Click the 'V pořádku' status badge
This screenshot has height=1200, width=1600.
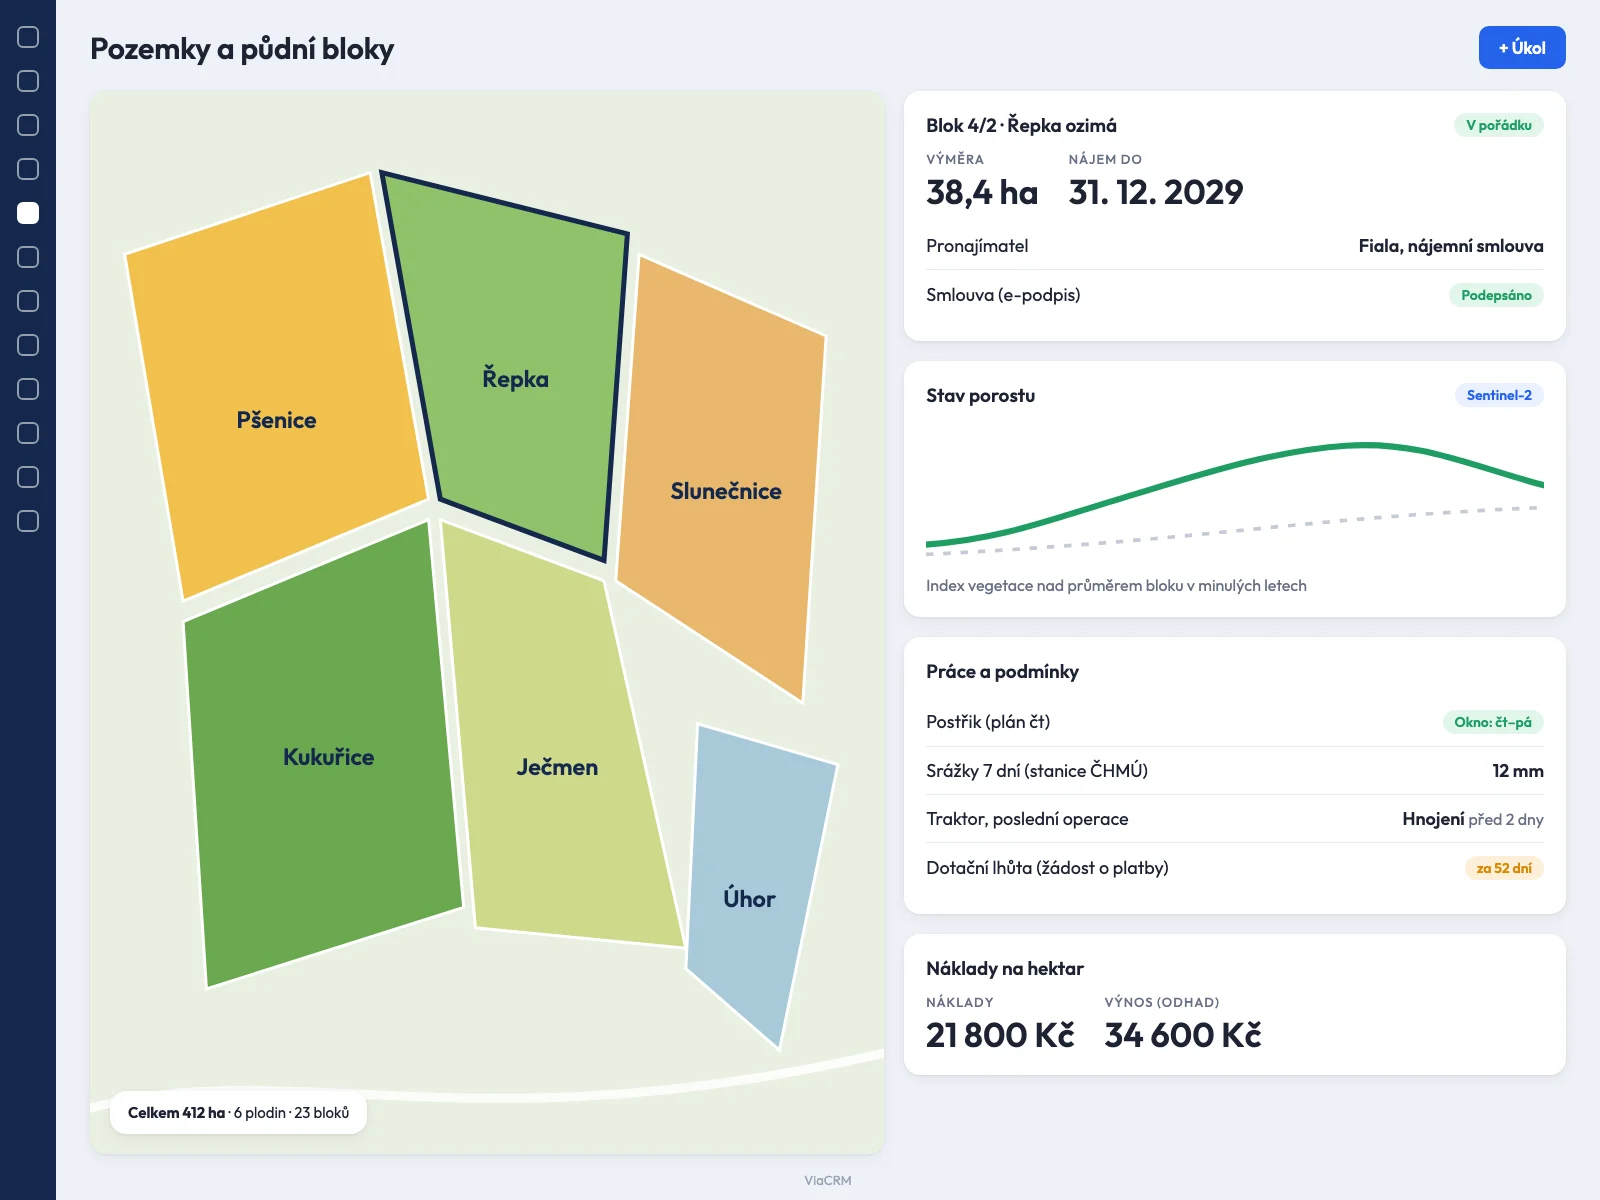(1498, 125)
